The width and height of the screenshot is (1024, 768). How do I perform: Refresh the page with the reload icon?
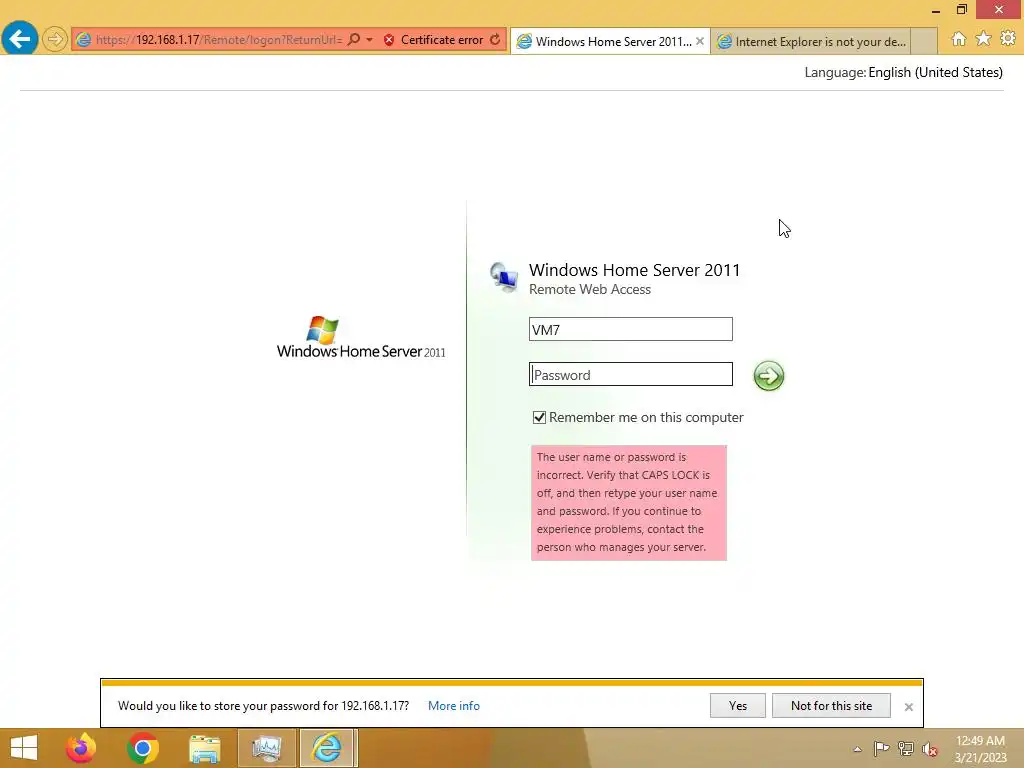pos(495,40)
